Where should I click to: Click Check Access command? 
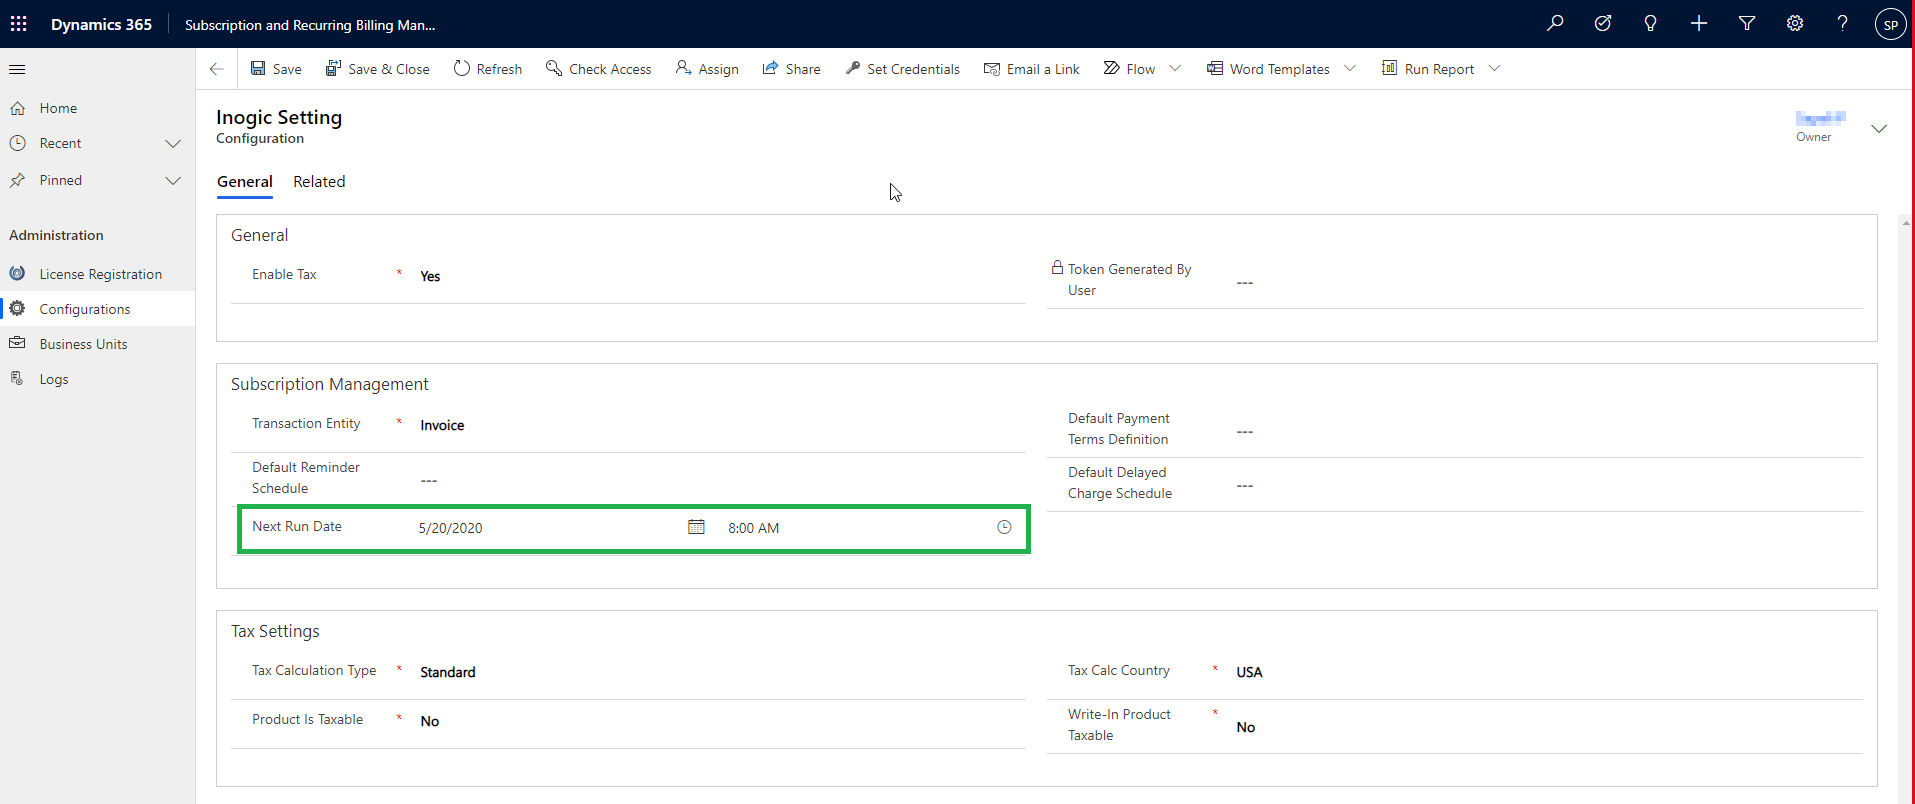pos(599,69)
